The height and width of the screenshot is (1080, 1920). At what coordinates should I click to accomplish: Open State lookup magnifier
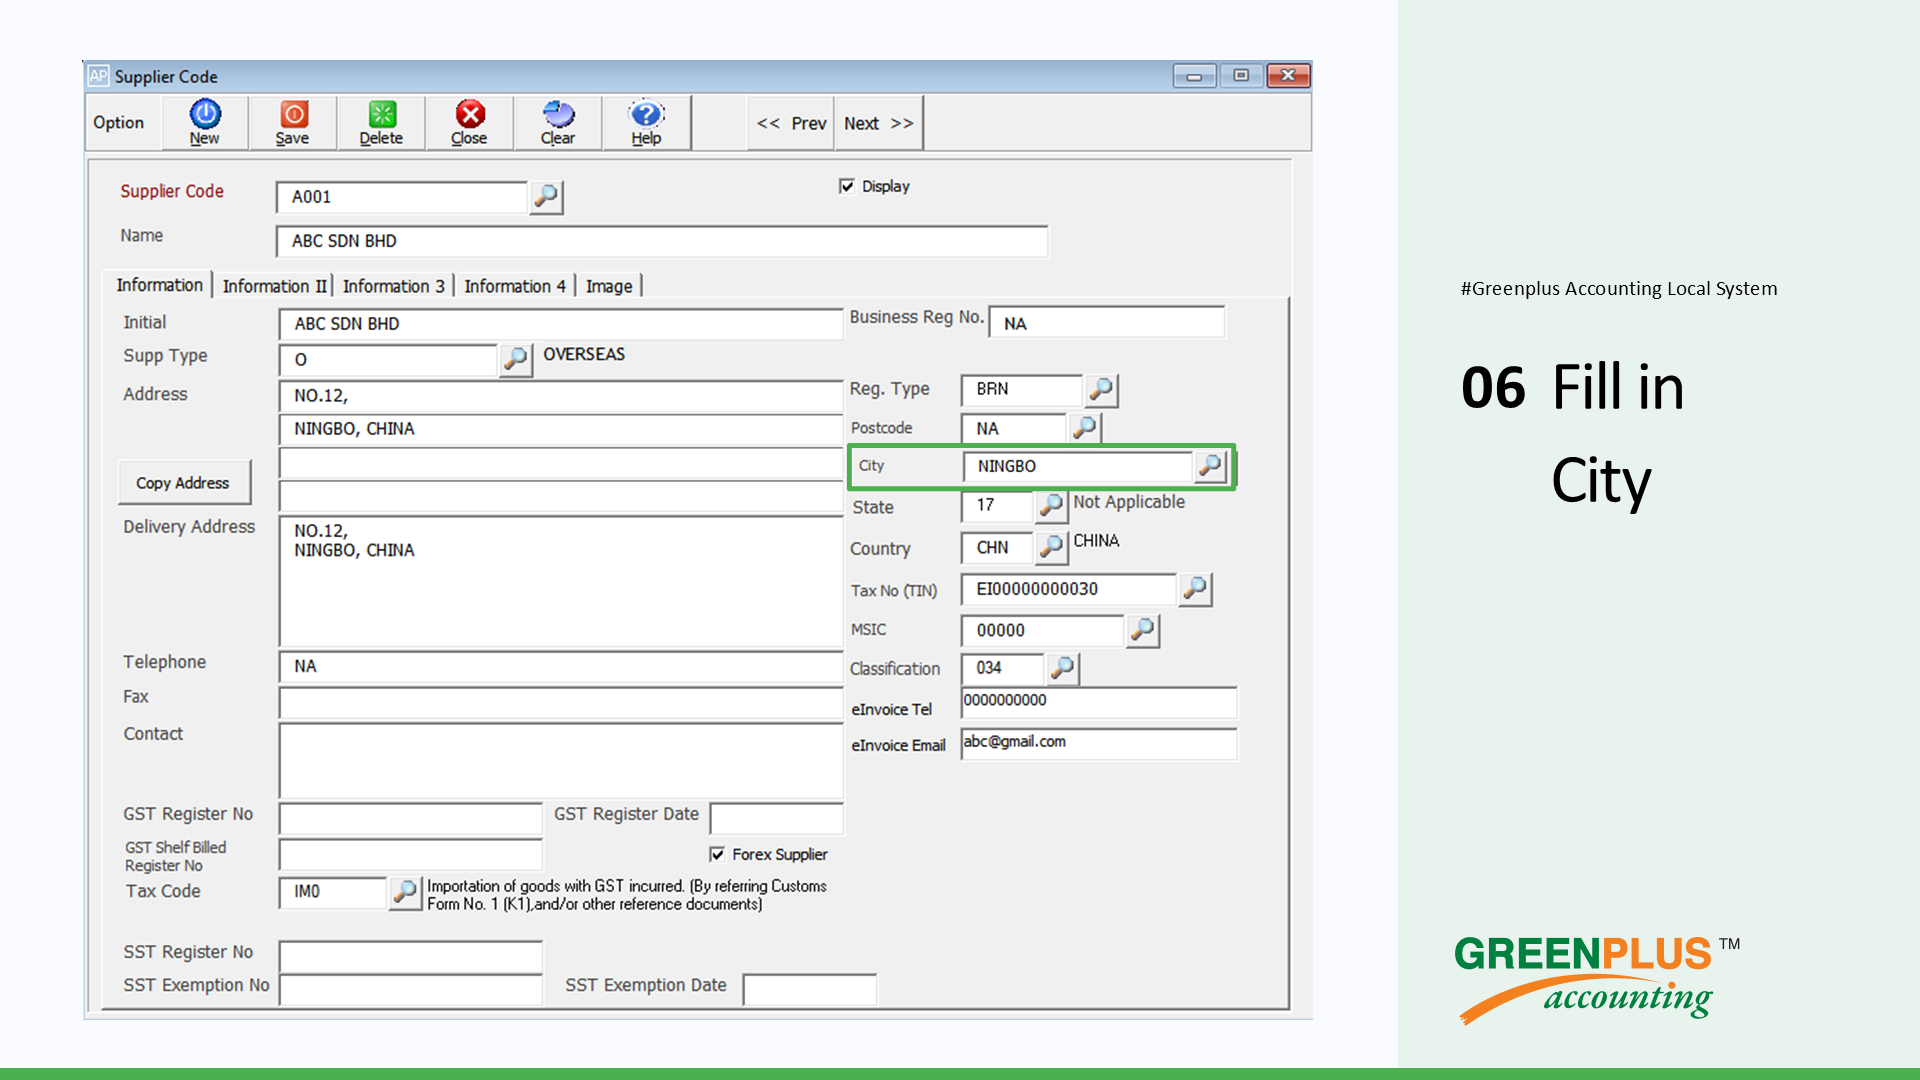[1050, 505]
